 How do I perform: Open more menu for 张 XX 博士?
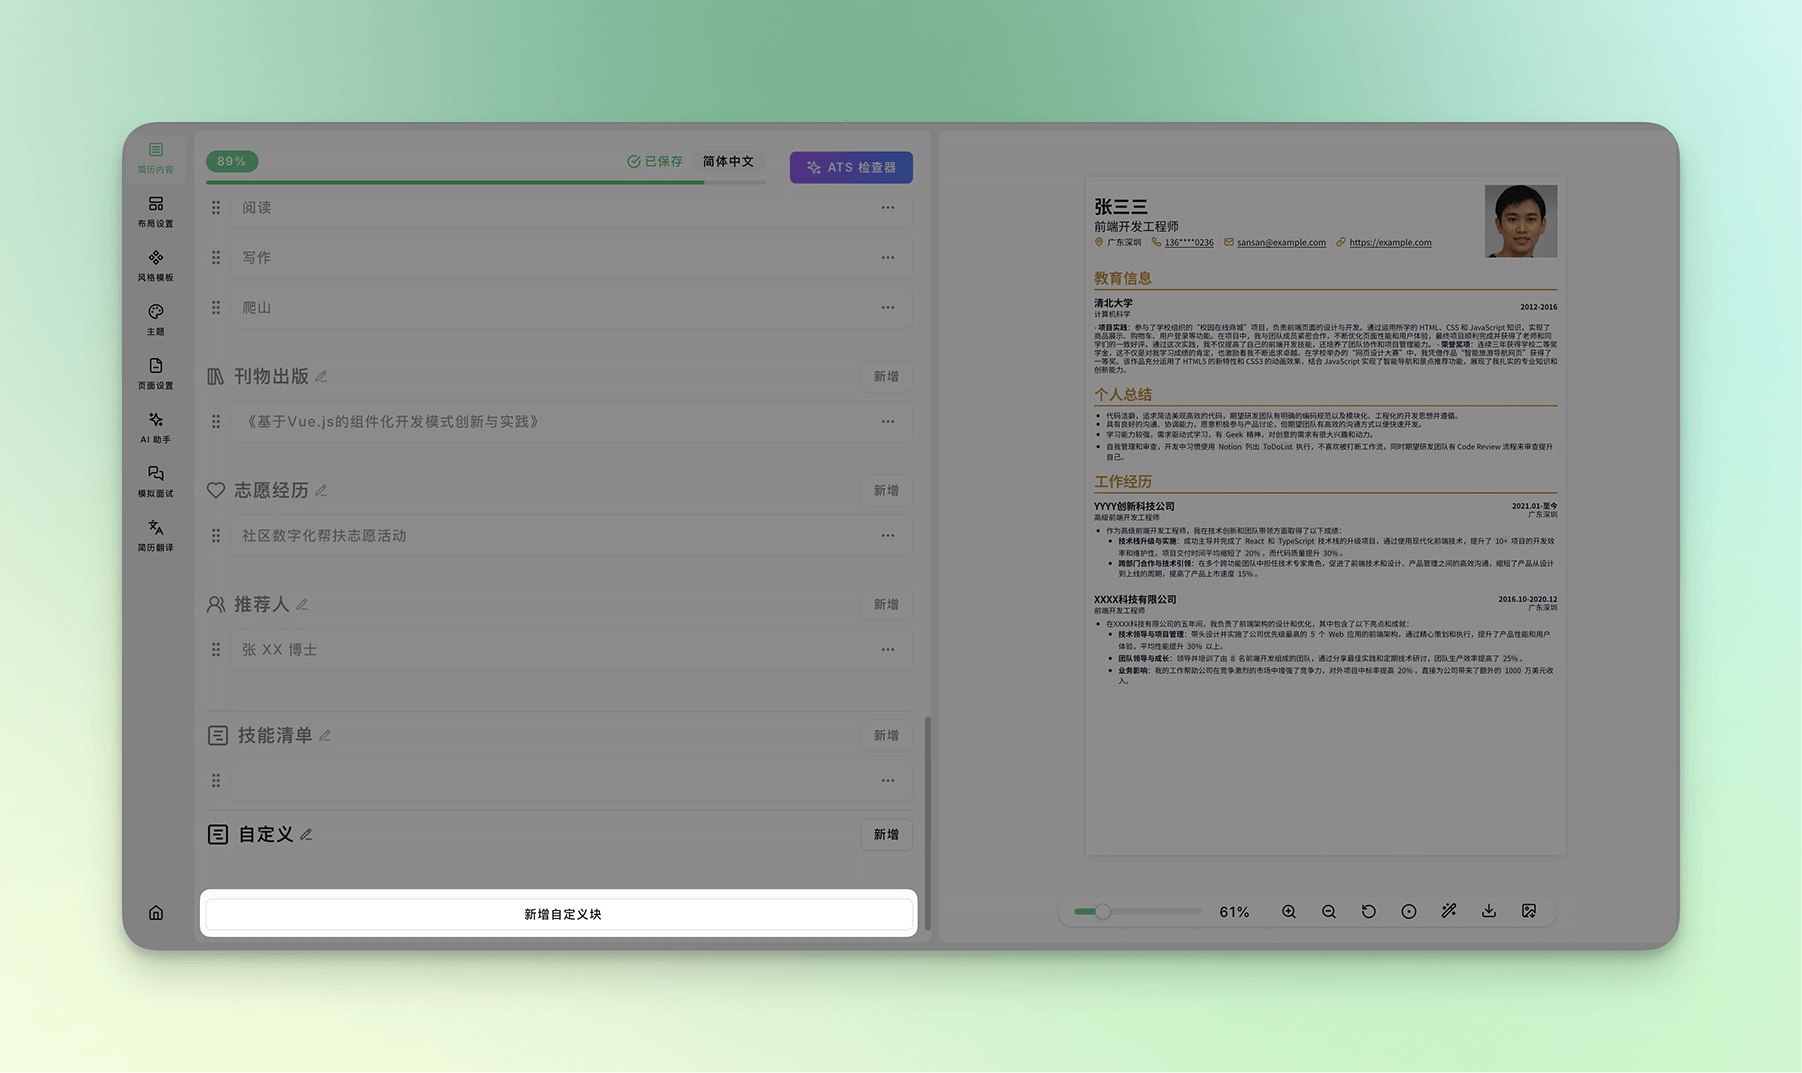[x=888, y=649]
